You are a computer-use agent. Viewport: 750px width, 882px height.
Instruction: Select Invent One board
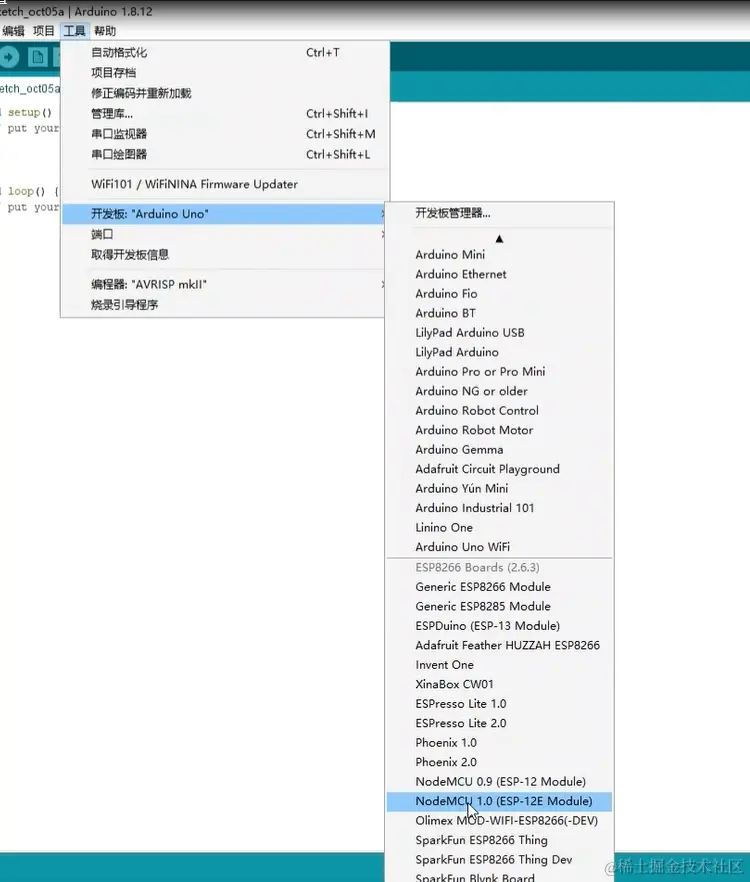tap(500, 665)
